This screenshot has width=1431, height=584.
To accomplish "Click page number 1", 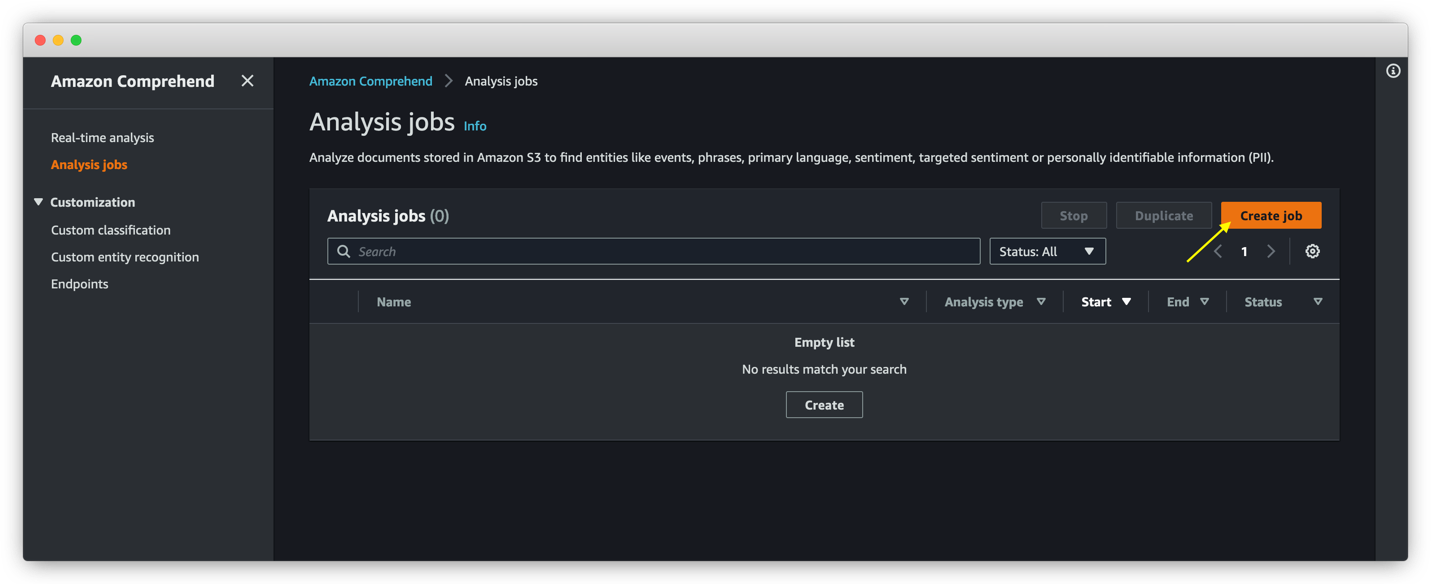I will coord(1244,252).
